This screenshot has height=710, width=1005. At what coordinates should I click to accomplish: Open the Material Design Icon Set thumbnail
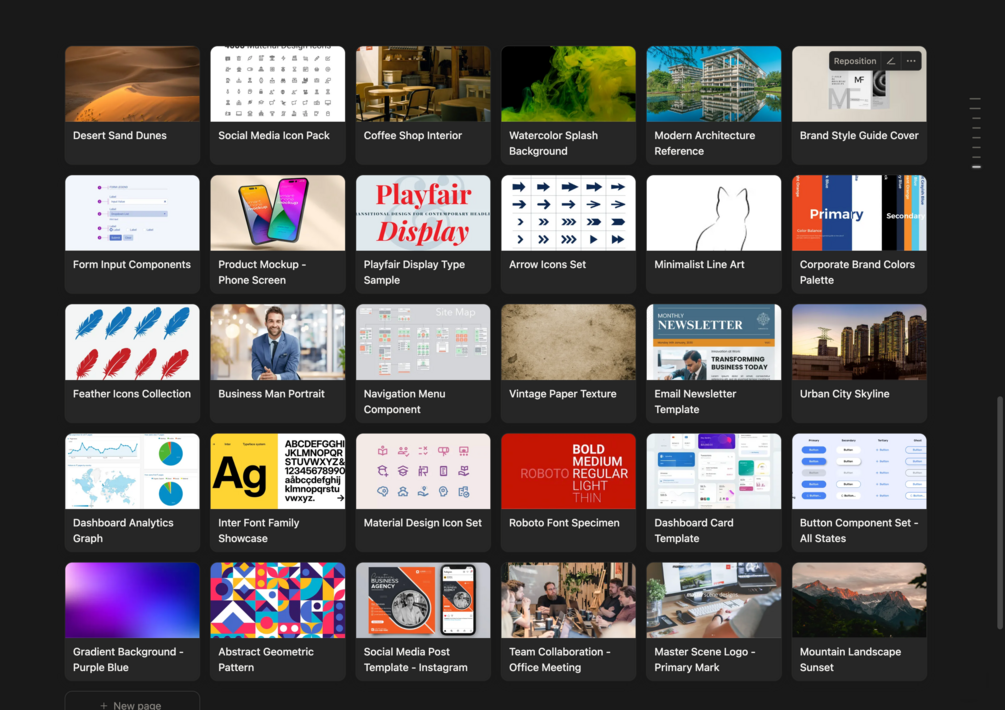click(x=423, y=472)
